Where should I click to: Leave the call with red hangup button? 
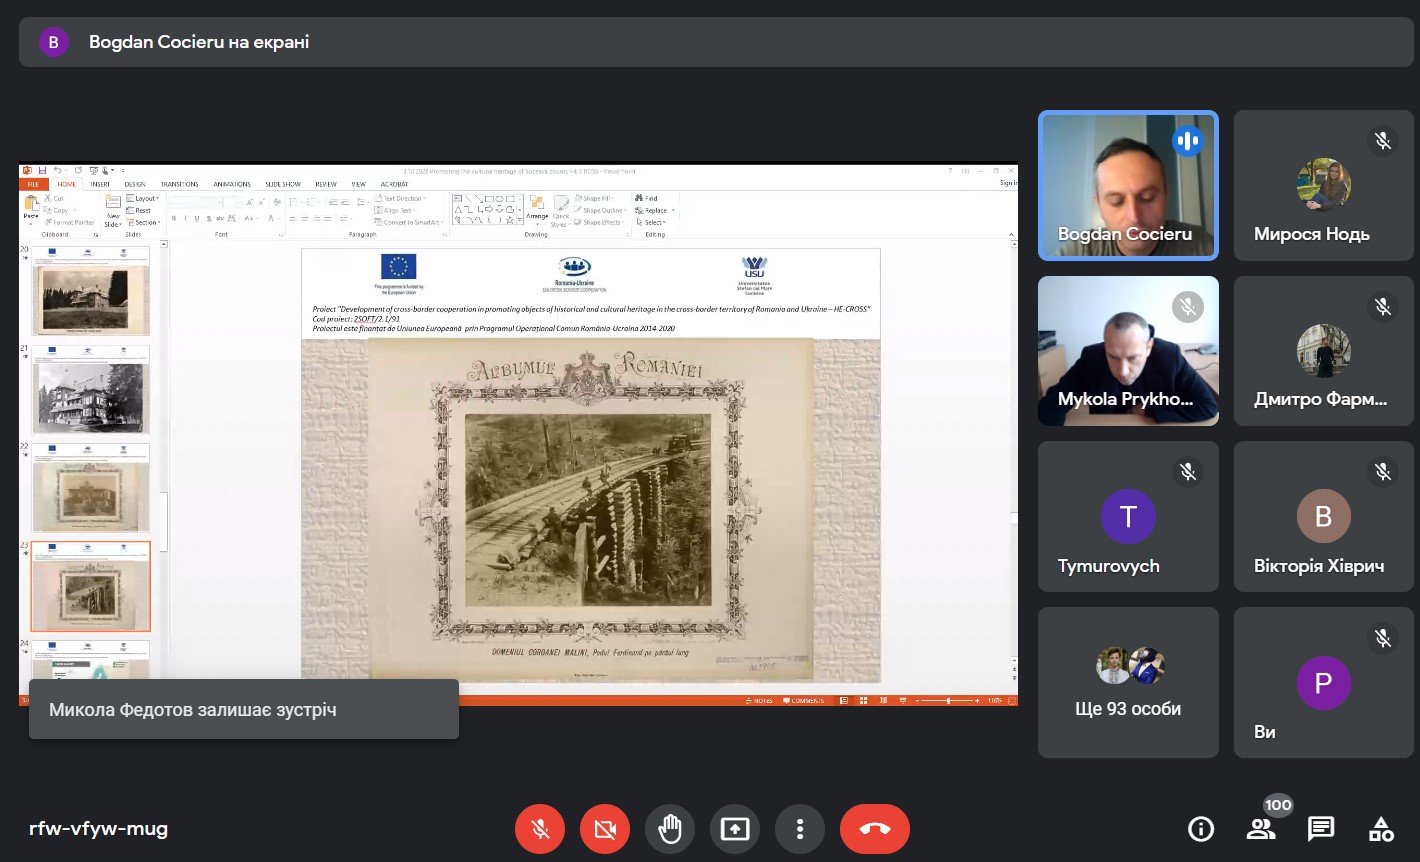click(875, 829)
